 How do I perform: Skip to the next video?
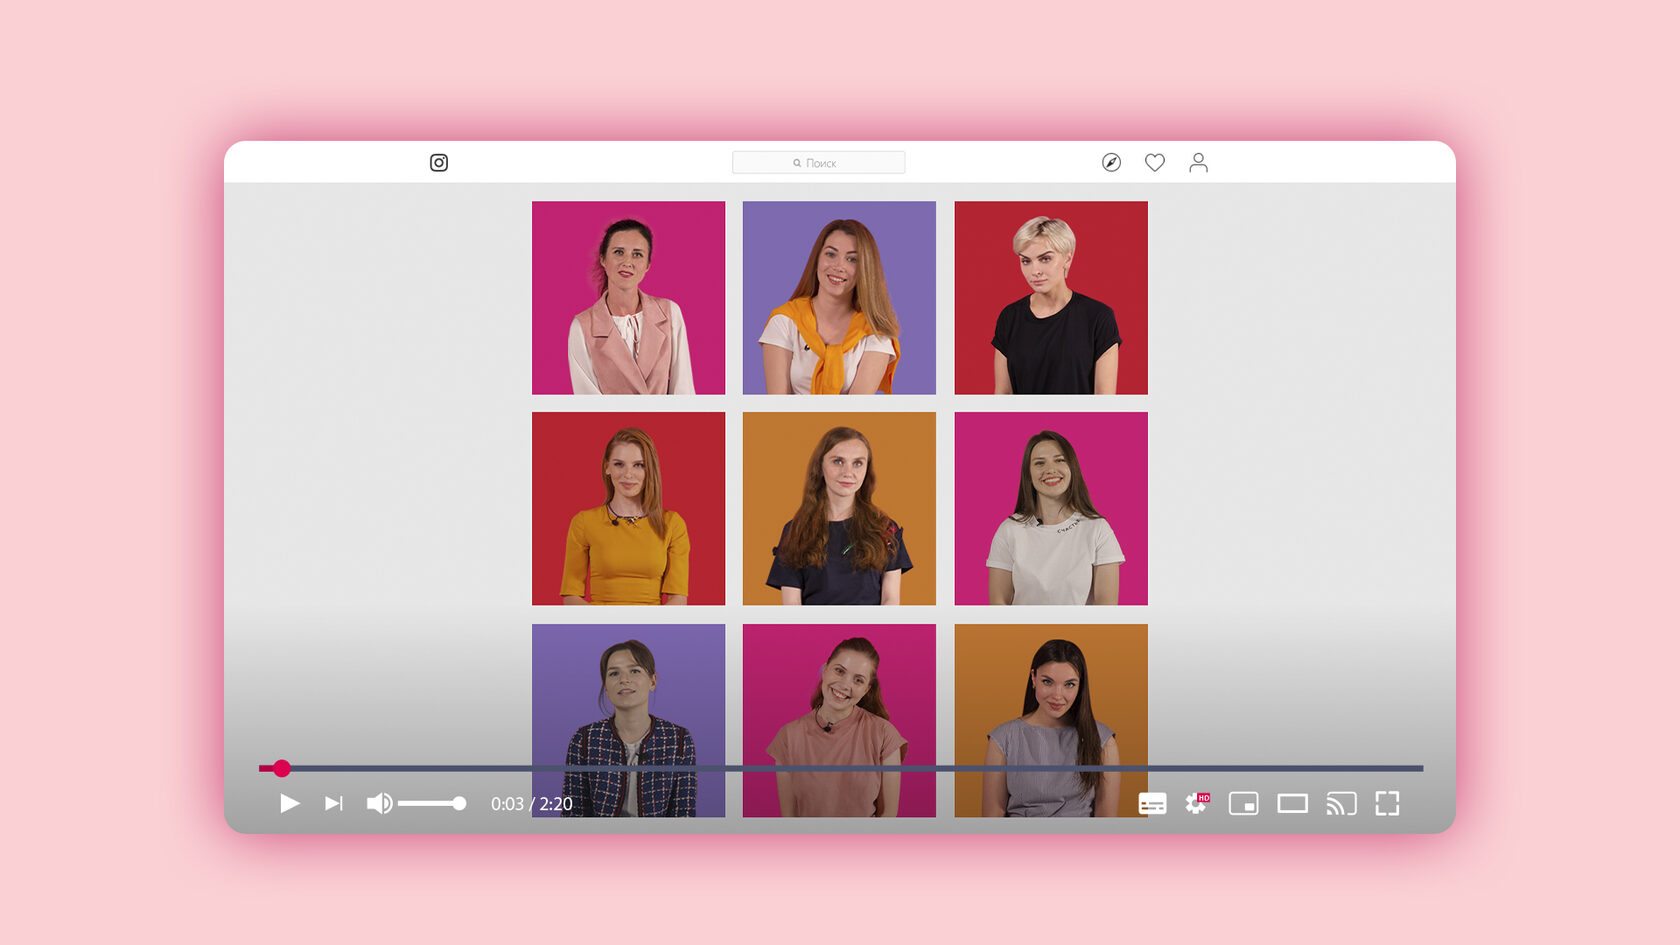pos(334,803)
